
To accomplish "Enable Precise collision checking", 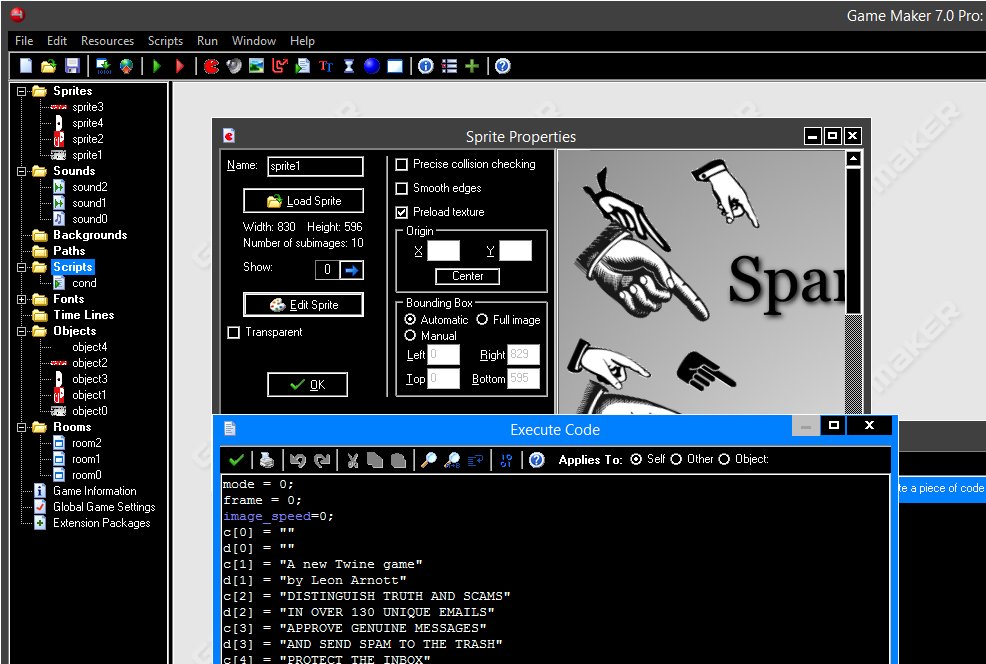I will (402, 164).
